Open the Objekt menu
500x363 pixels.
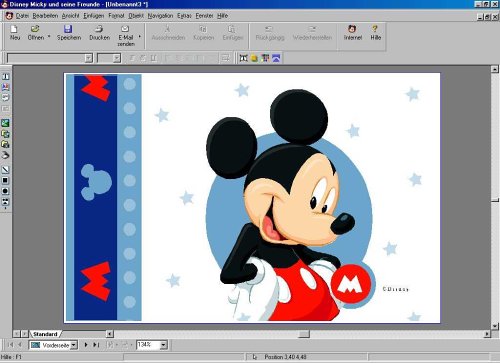[136, 16]
